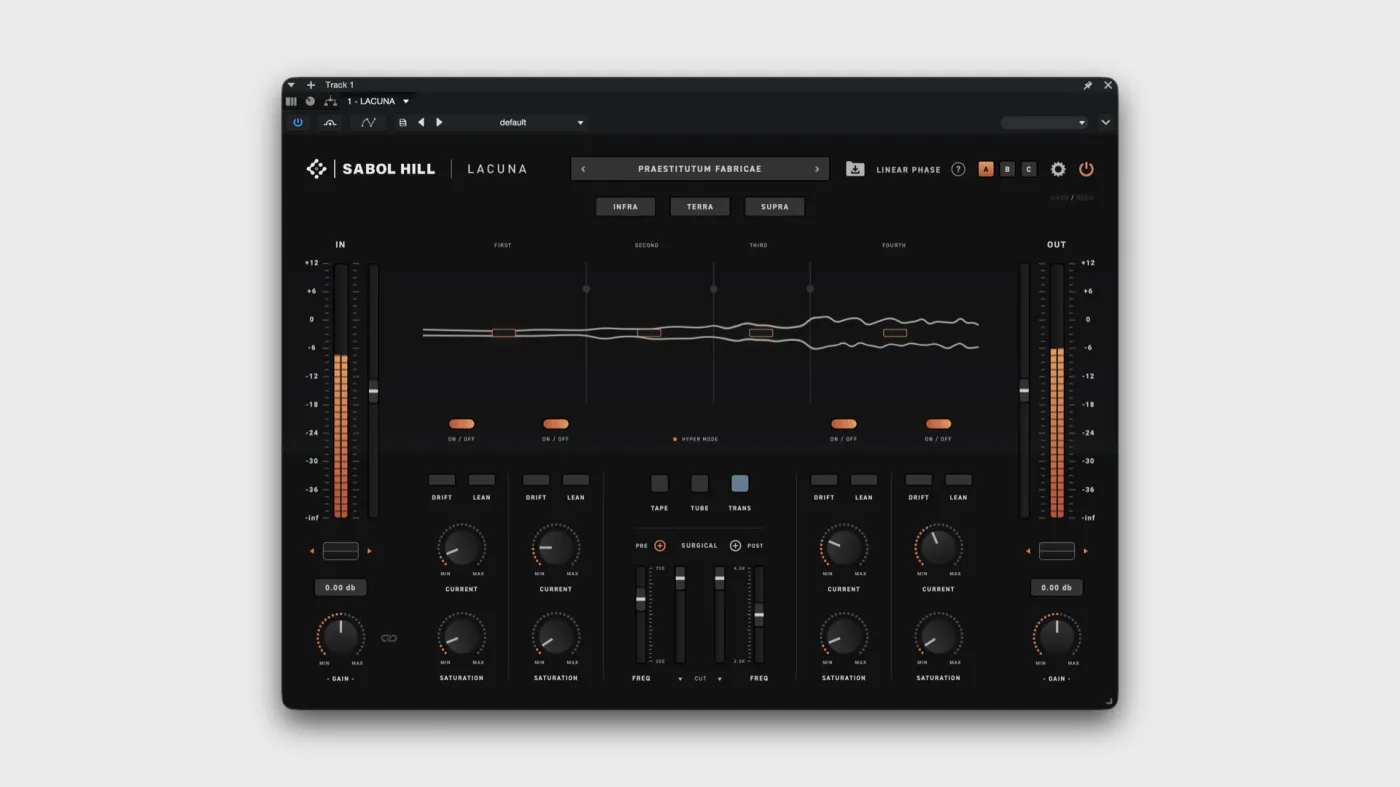Toggle the orange plugin power button
The image size is (1400, 787).
1086,169
